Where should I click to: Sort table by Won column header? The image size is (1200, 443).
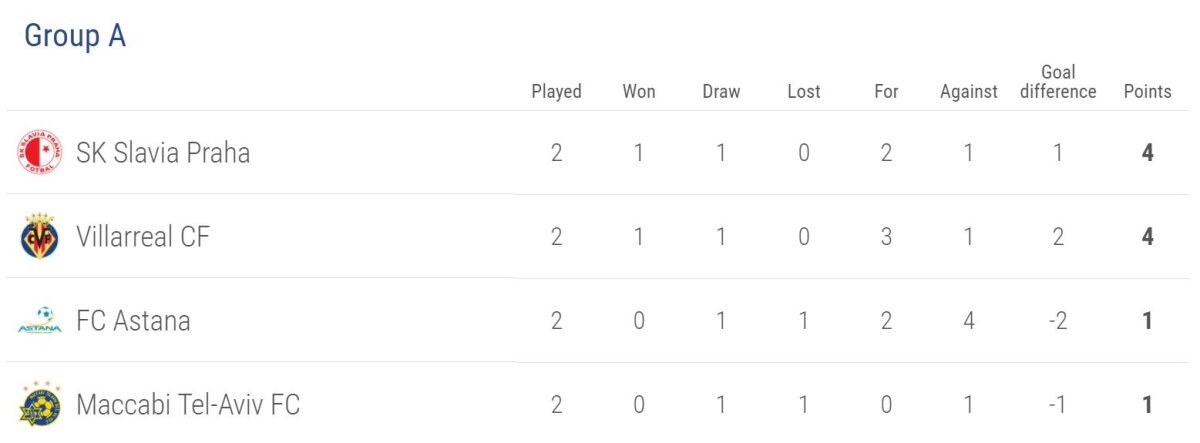pos(639,91)
